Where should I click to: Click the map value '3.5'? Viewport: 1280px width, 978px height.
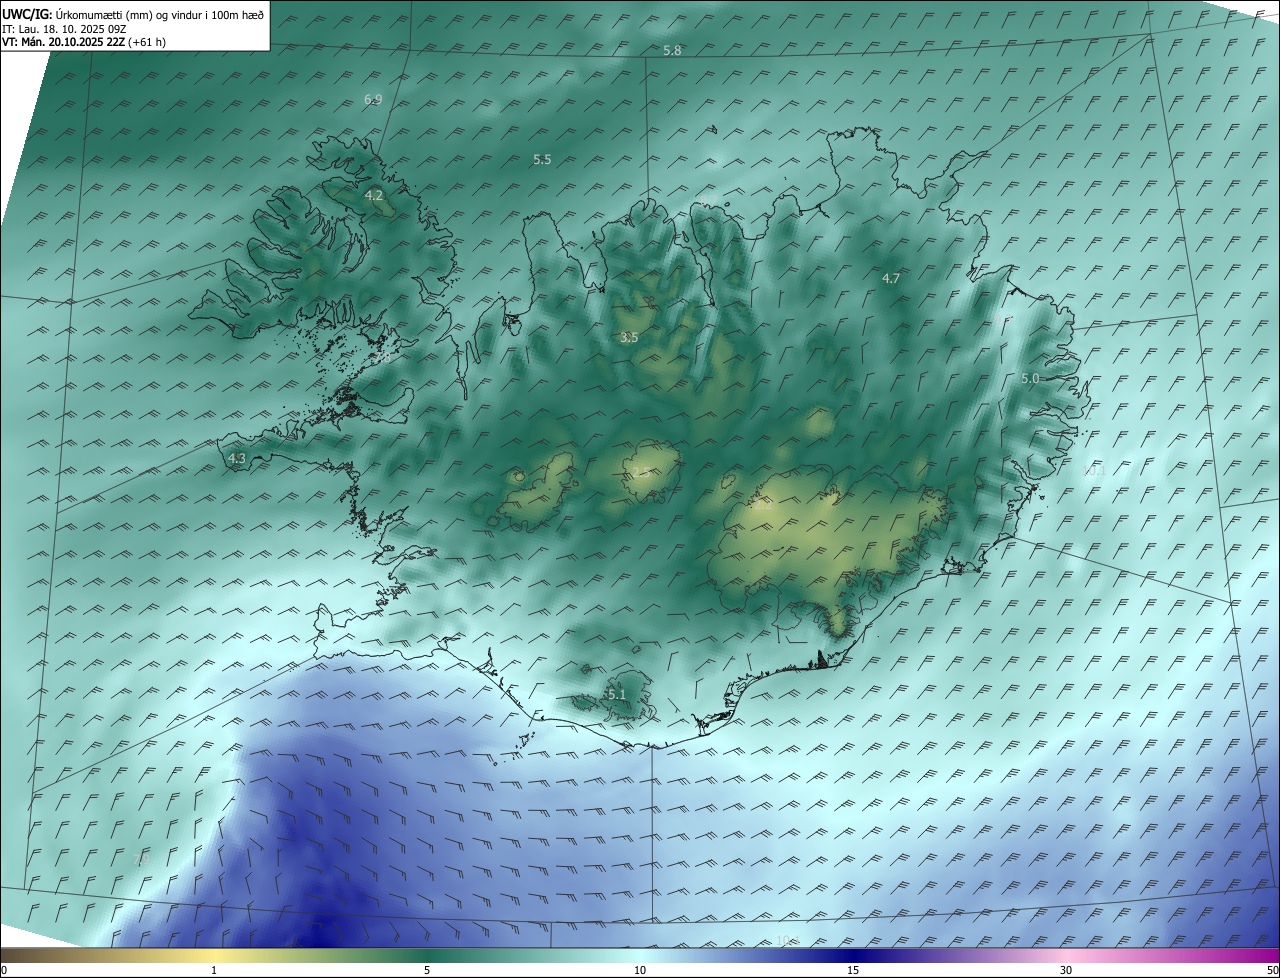tap(629, 338)
